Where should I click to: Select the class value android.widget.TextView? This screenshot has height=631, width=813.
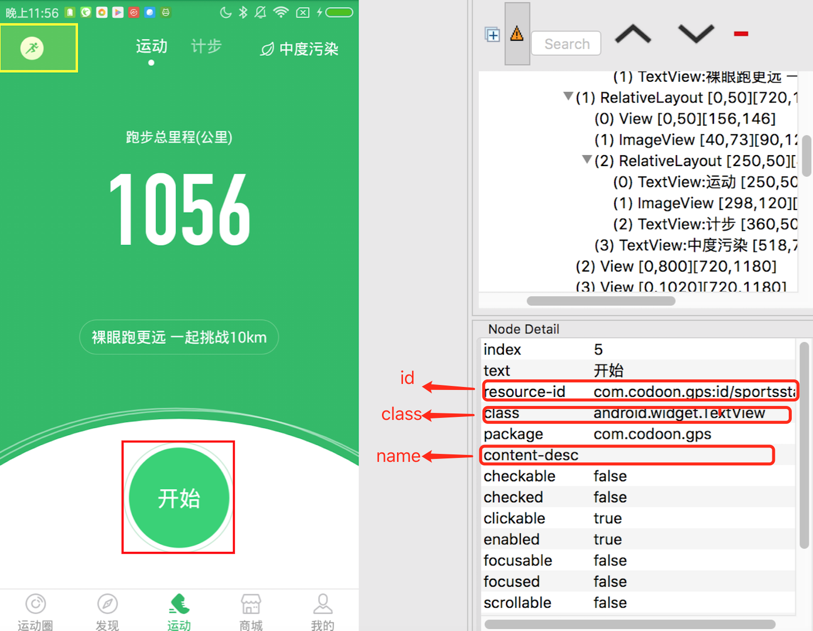click(679, 413)
